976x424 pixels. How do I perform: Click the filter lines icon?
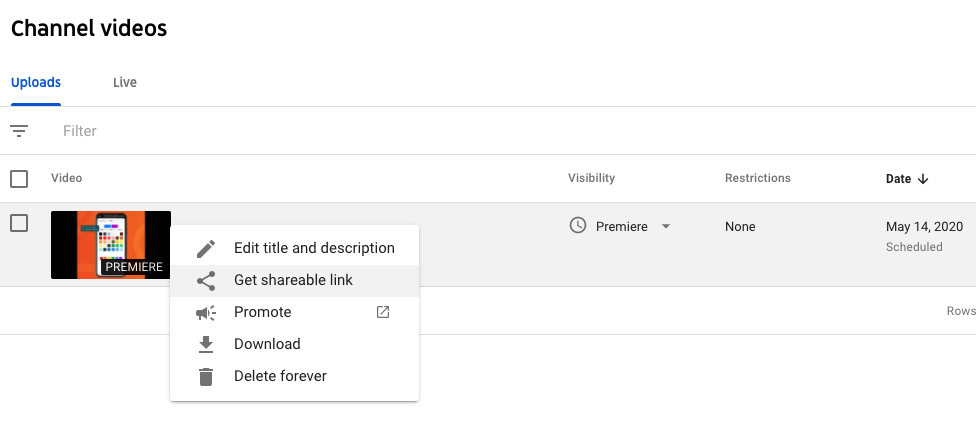tap(19, 131)
